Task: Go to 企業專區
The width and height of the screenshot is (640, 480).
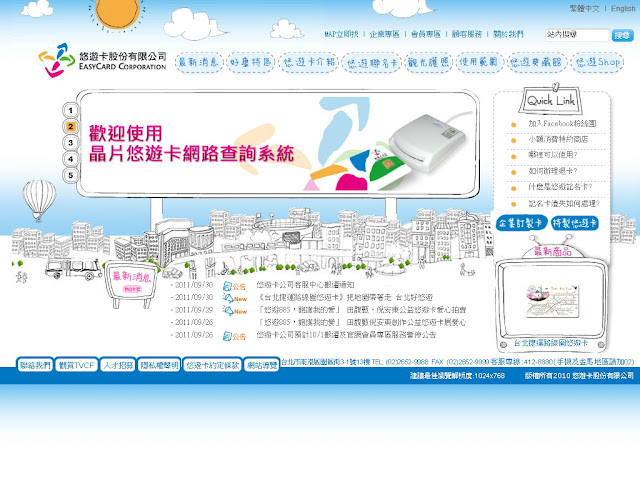Action: coord(384,34)
